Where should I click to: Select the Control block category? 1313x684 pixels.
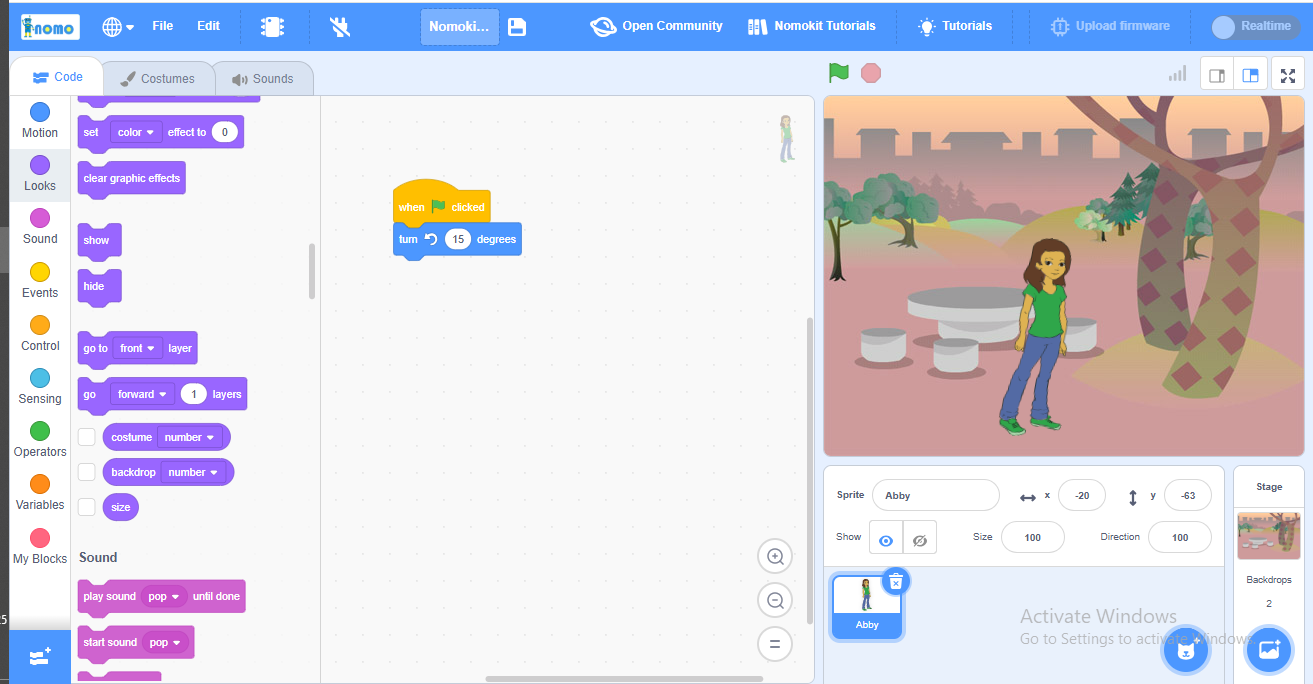click(40, 333)
